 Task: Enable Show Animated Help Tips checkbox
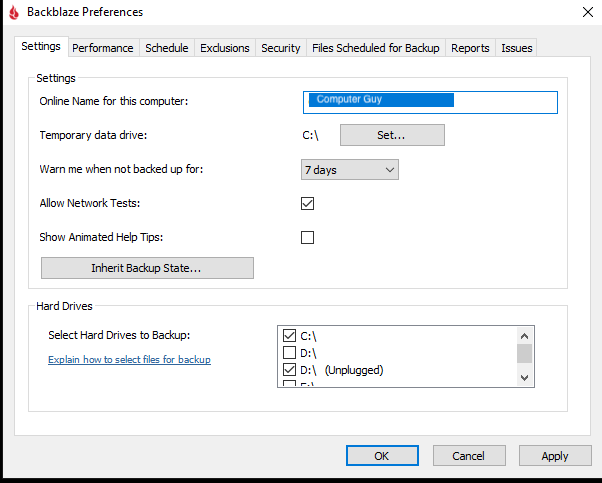(x=307, y=237)
